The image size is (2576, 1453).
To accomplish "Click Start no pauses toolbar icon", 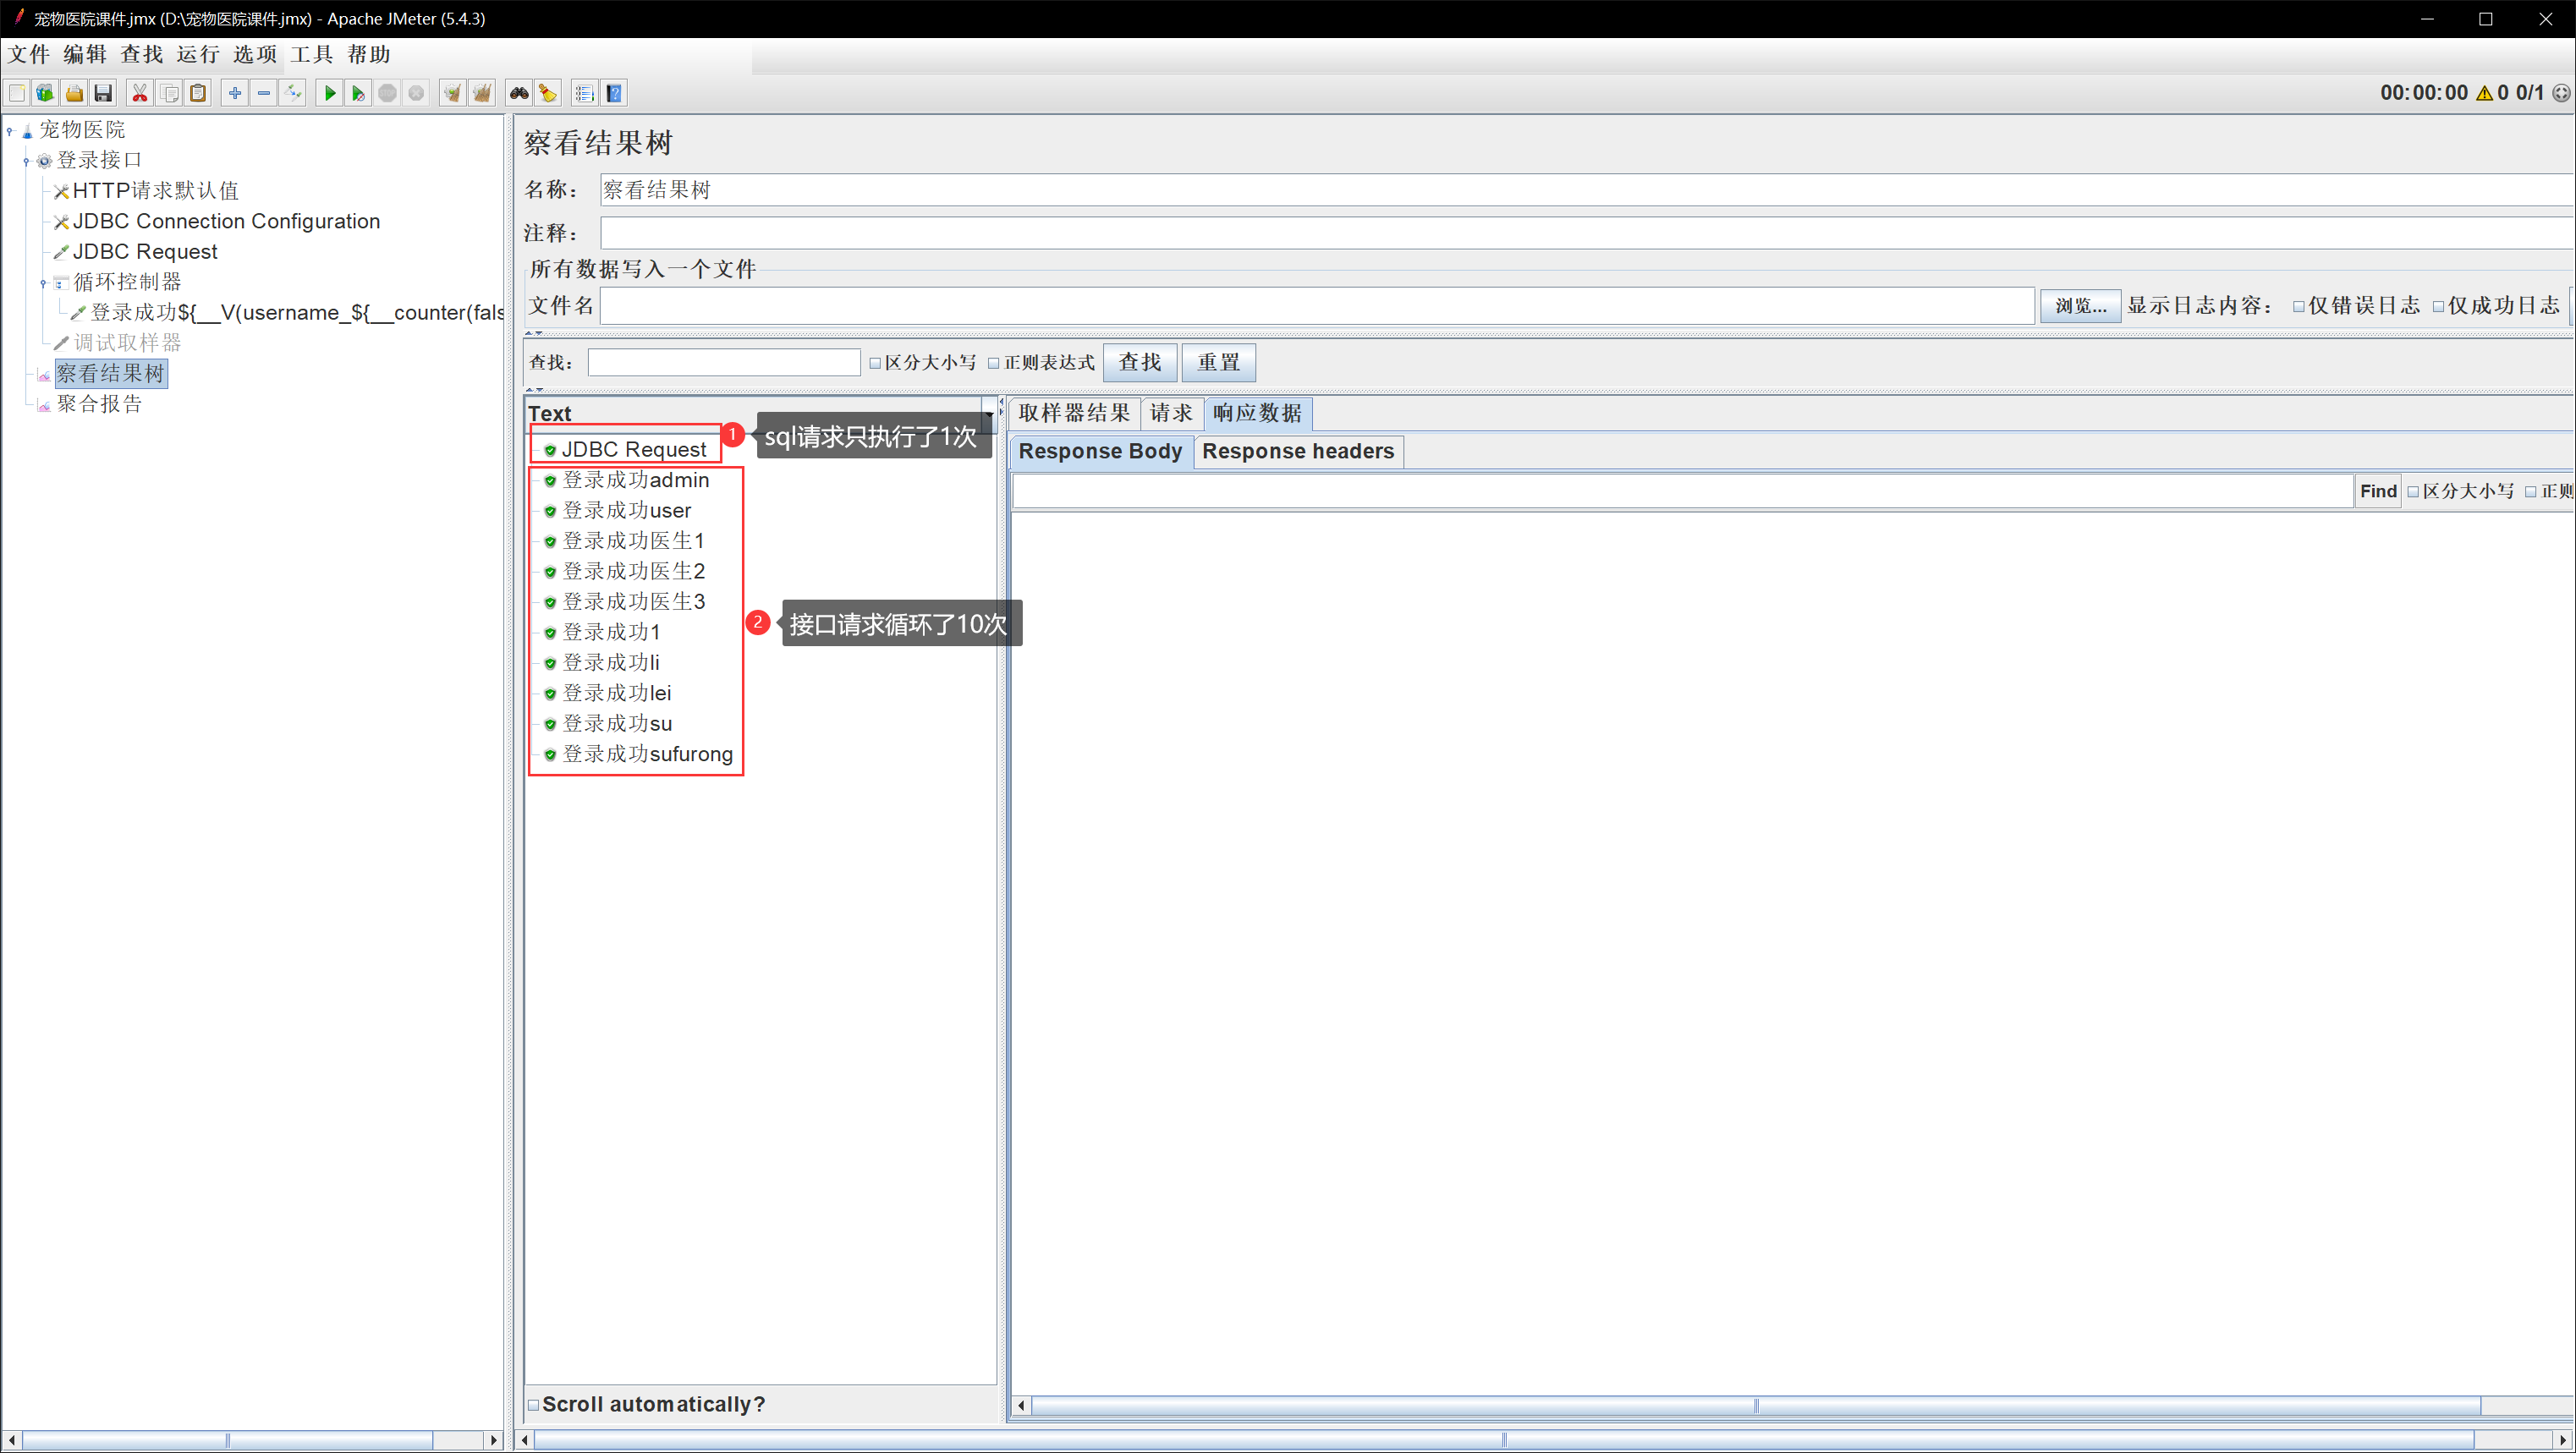I will 357,93.
